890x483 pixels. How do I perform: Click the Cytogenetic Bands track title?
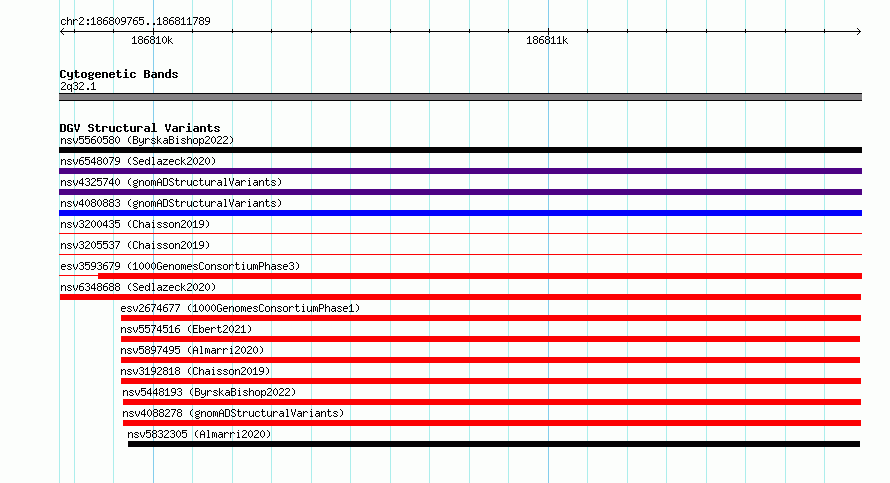coord(119,74)
